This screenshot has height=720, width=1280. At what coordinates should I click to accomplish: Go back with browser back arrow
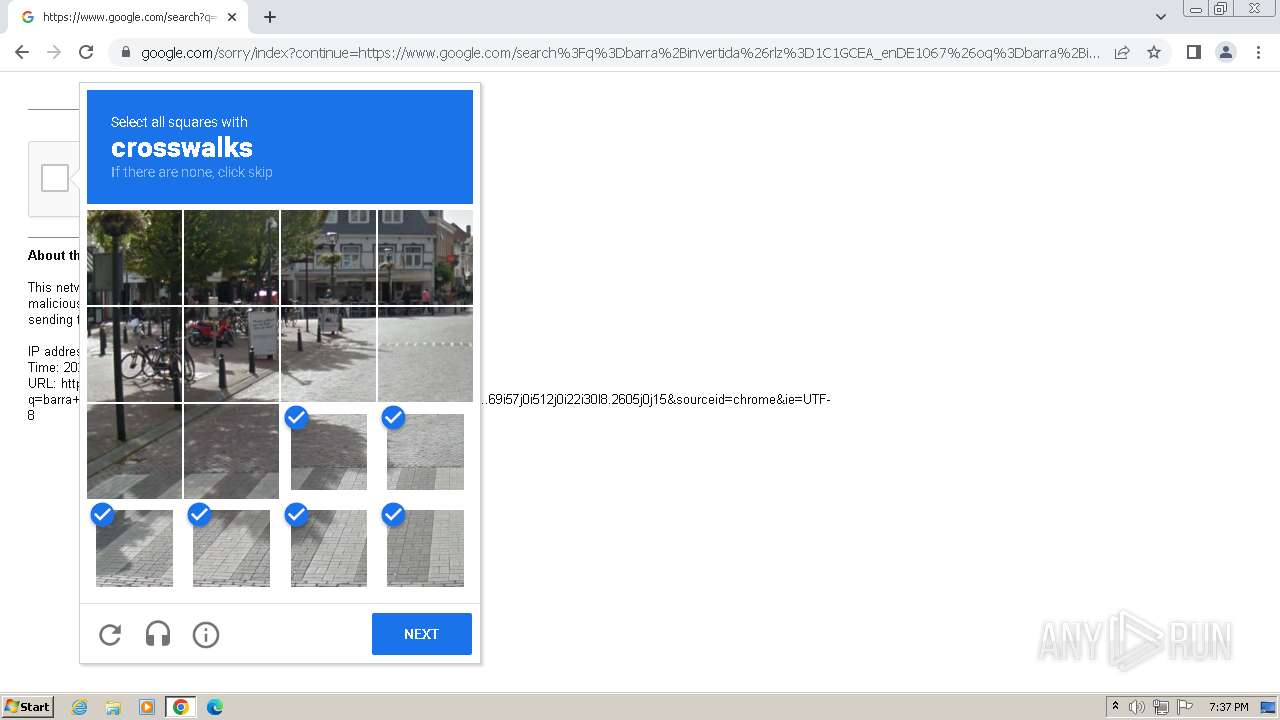(x=22, y=52)
